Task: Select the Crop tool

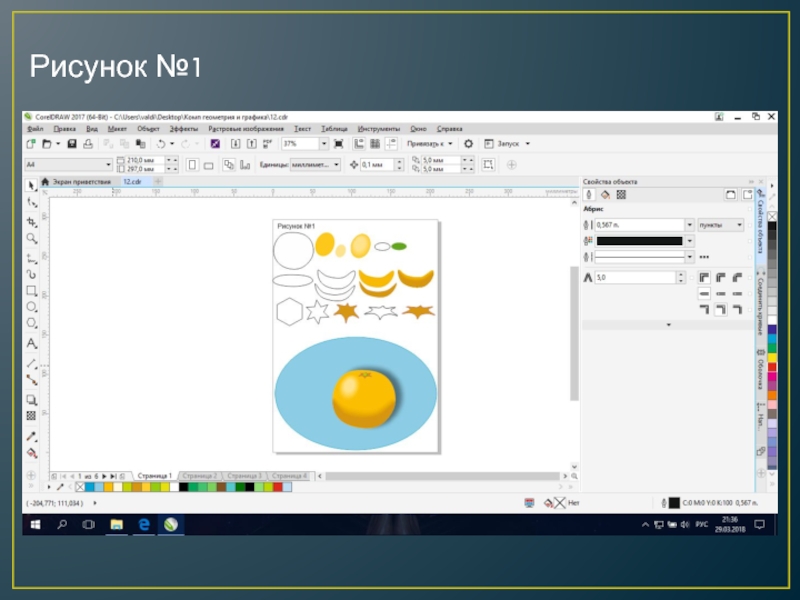Action: point(32,221)
